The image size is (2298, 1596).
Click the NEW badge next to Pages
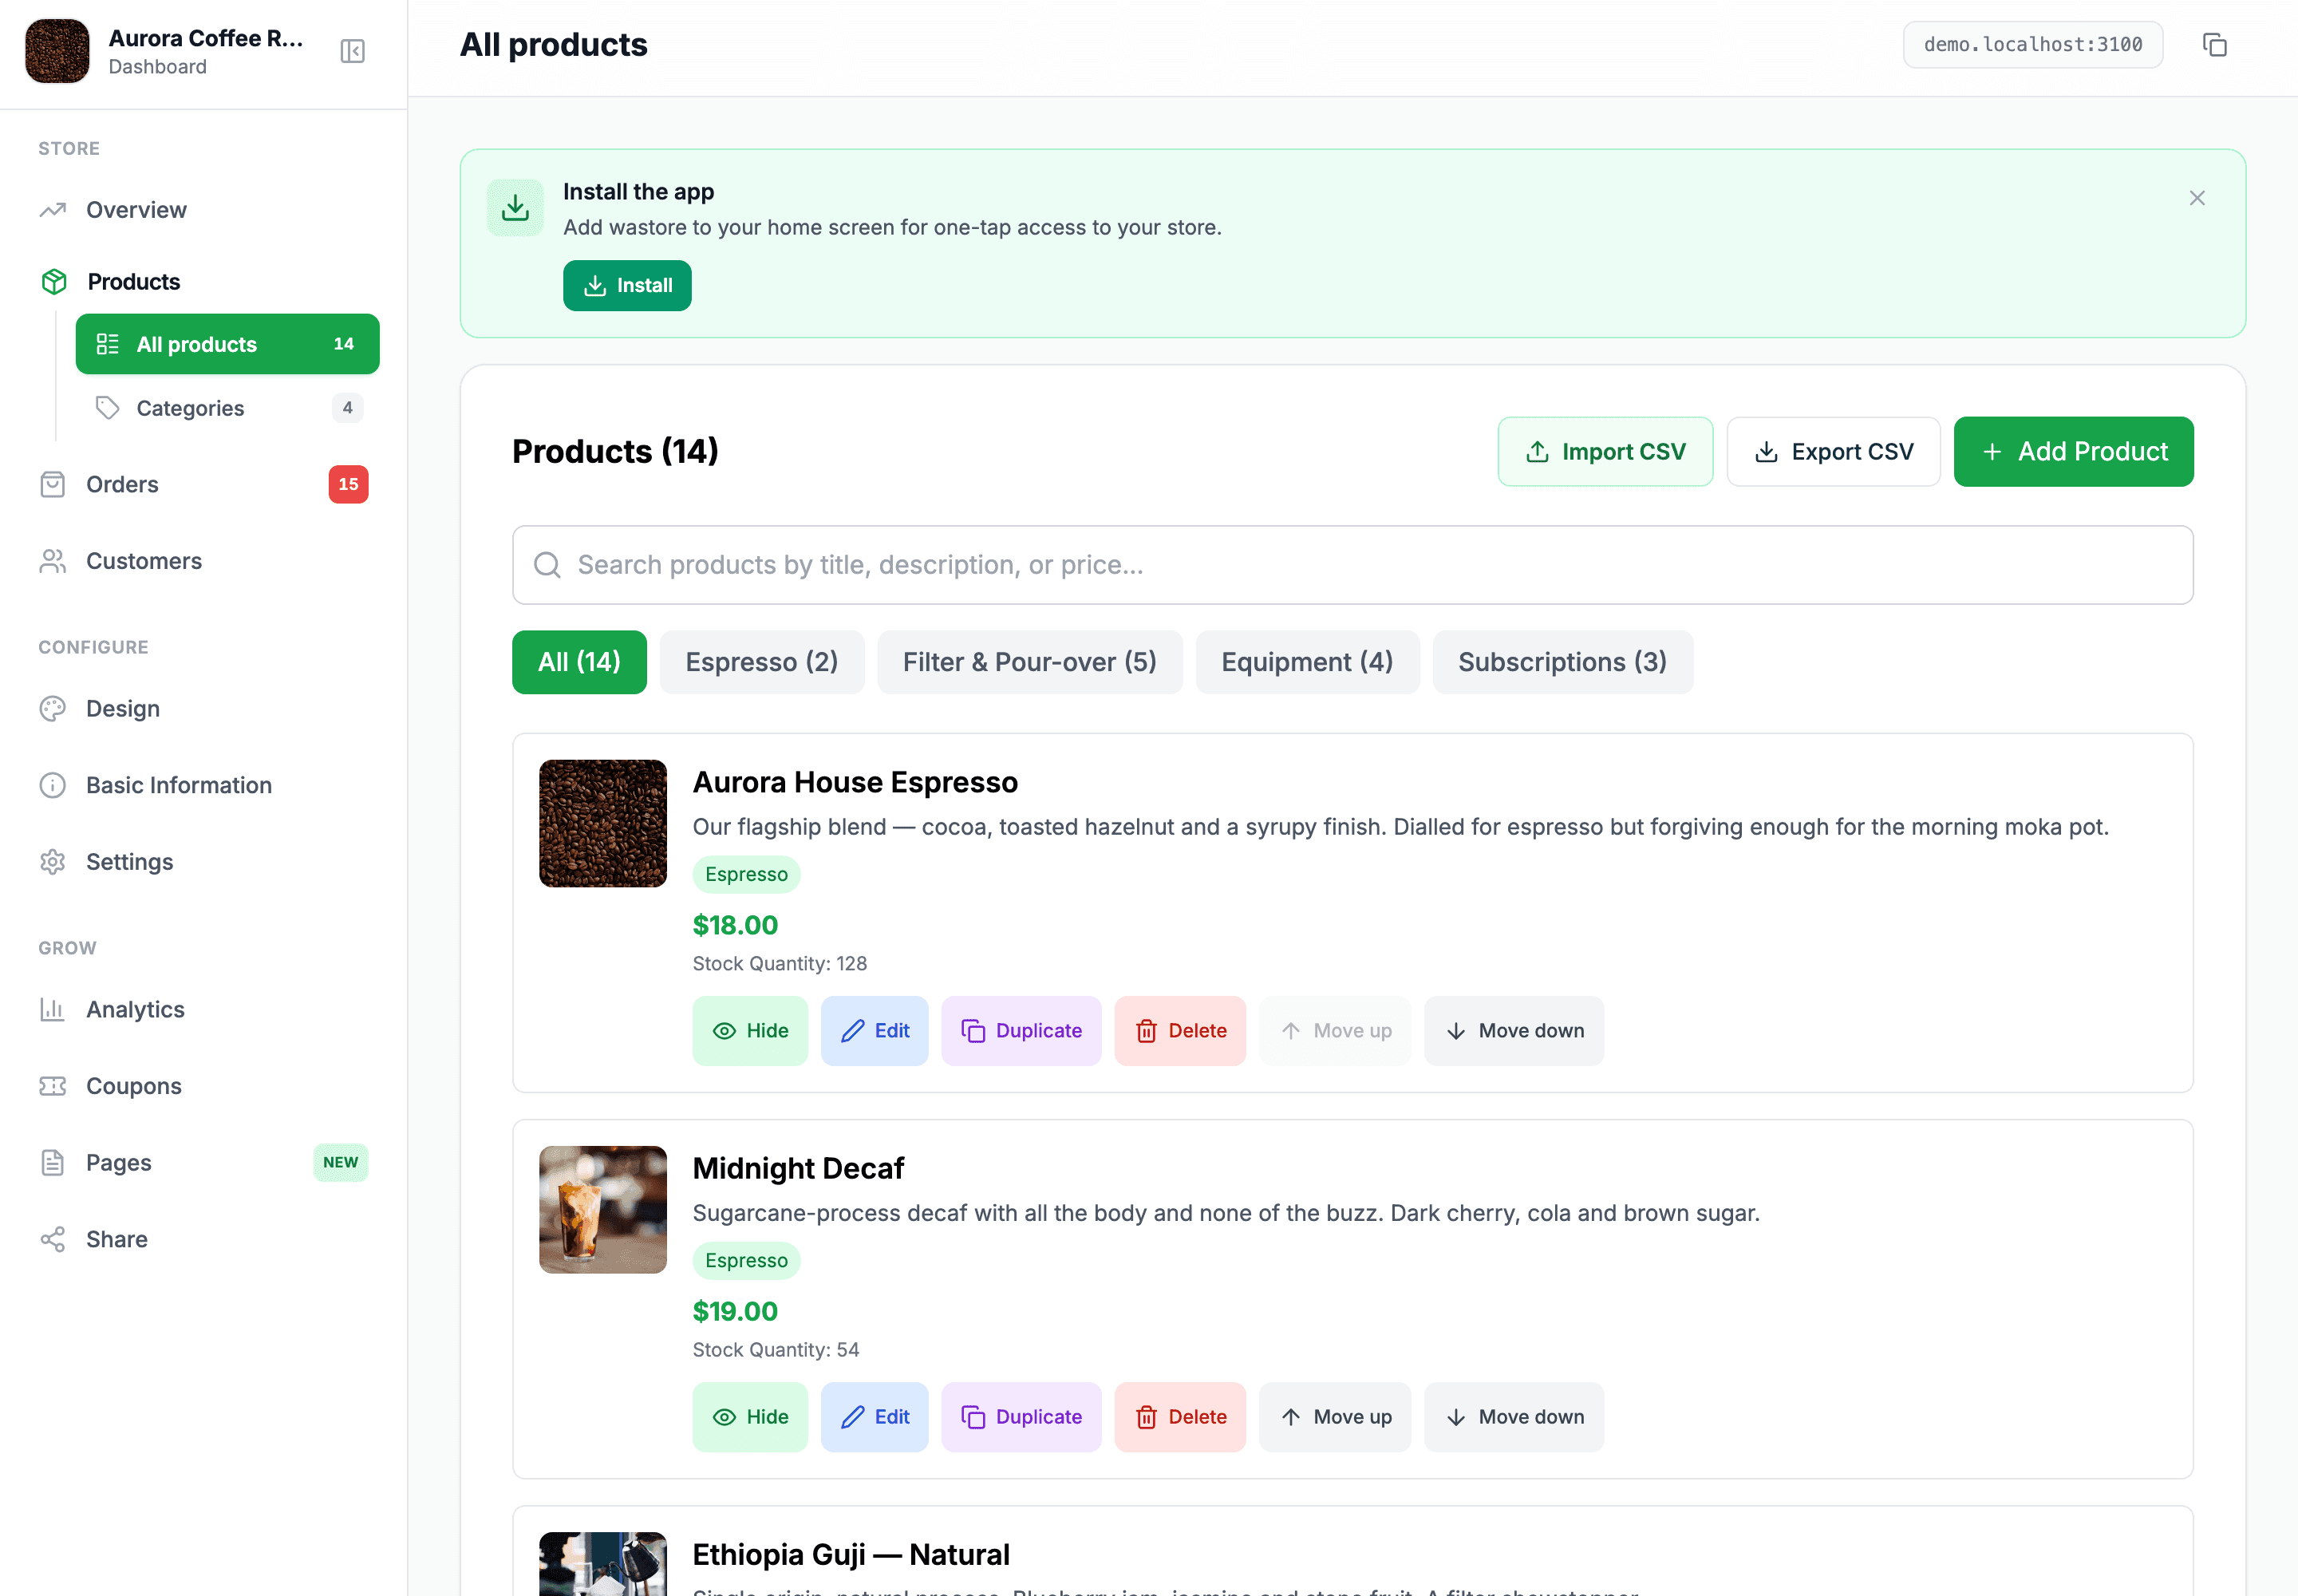(x=340, y=1163)
